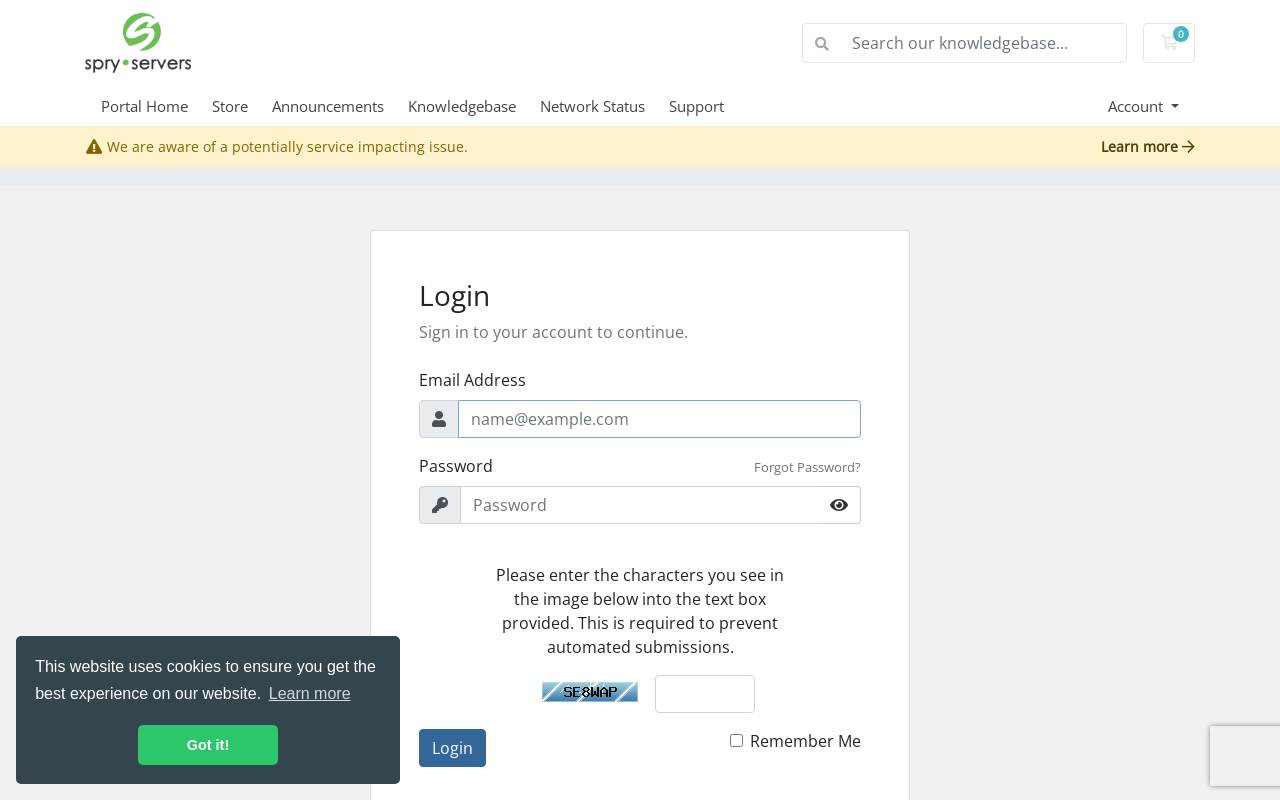Click the blue Login button
Screen dimensions: 1280x800
pos(452,748)
